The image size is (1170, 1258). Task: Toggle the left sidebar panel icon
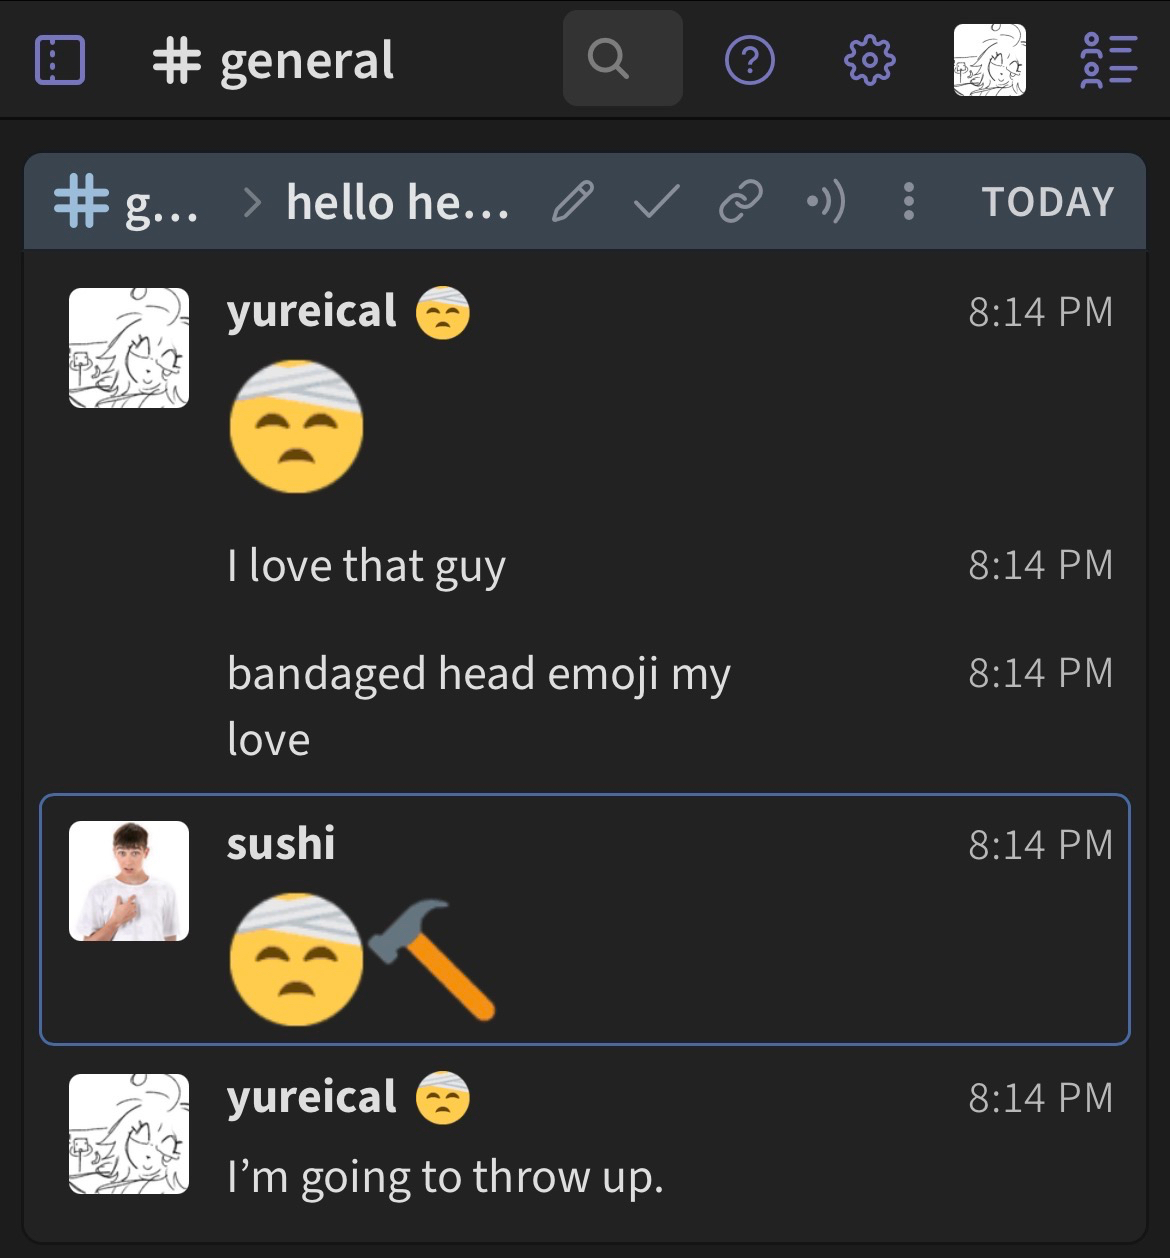(60, 61)
